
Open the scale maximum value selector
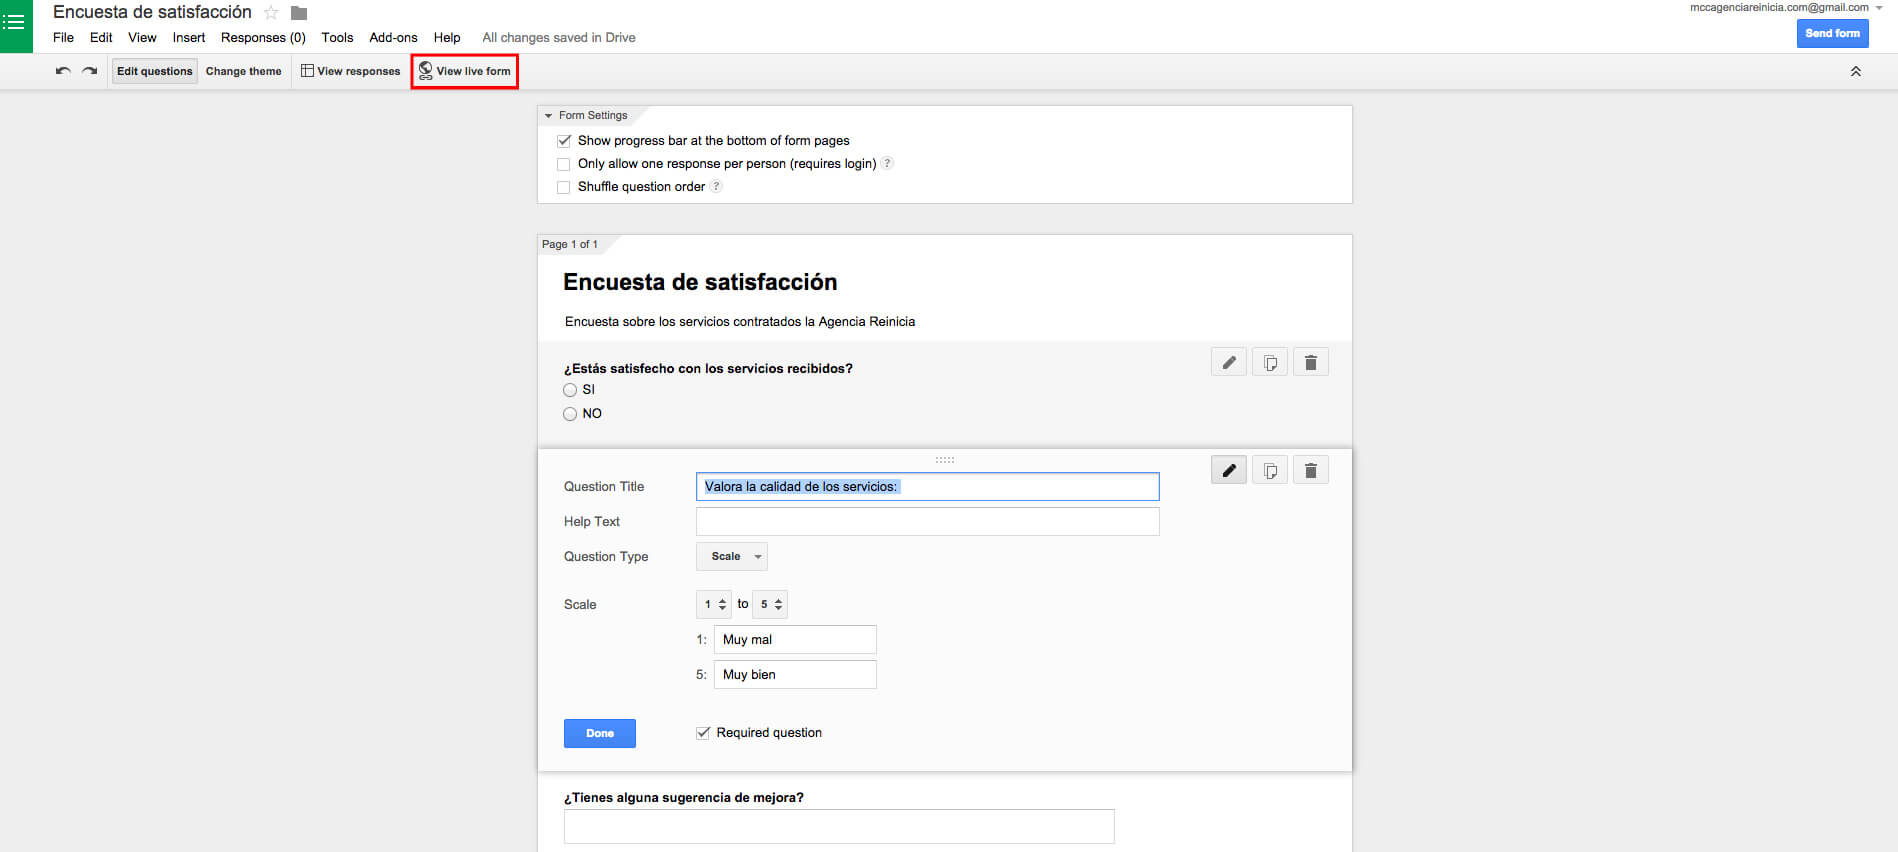pos(769,604)
